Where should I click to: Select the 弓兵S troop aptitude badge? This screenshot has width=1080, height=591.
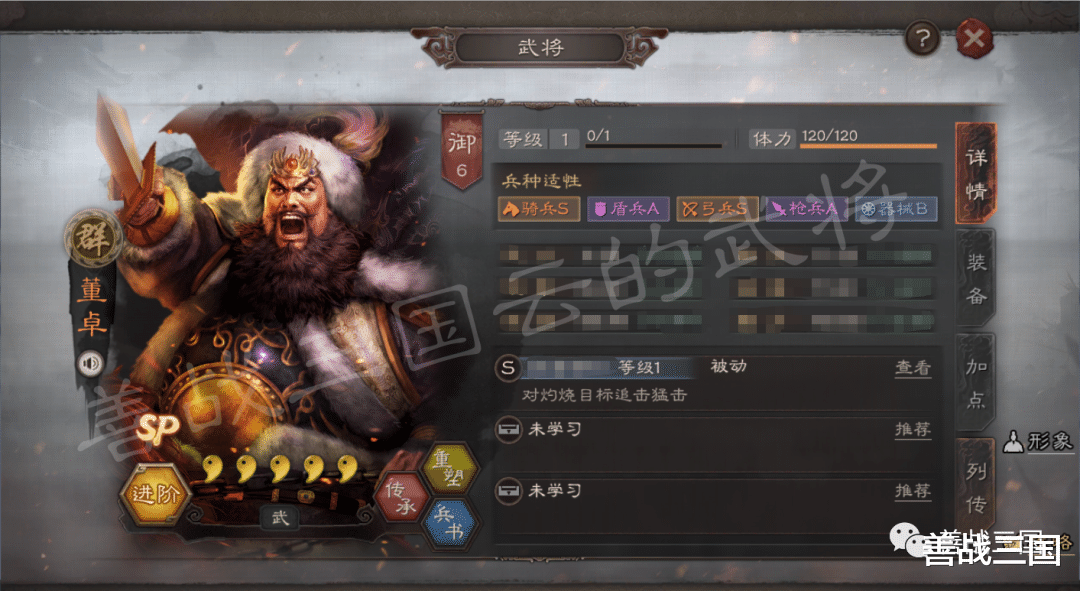point(717,209)
